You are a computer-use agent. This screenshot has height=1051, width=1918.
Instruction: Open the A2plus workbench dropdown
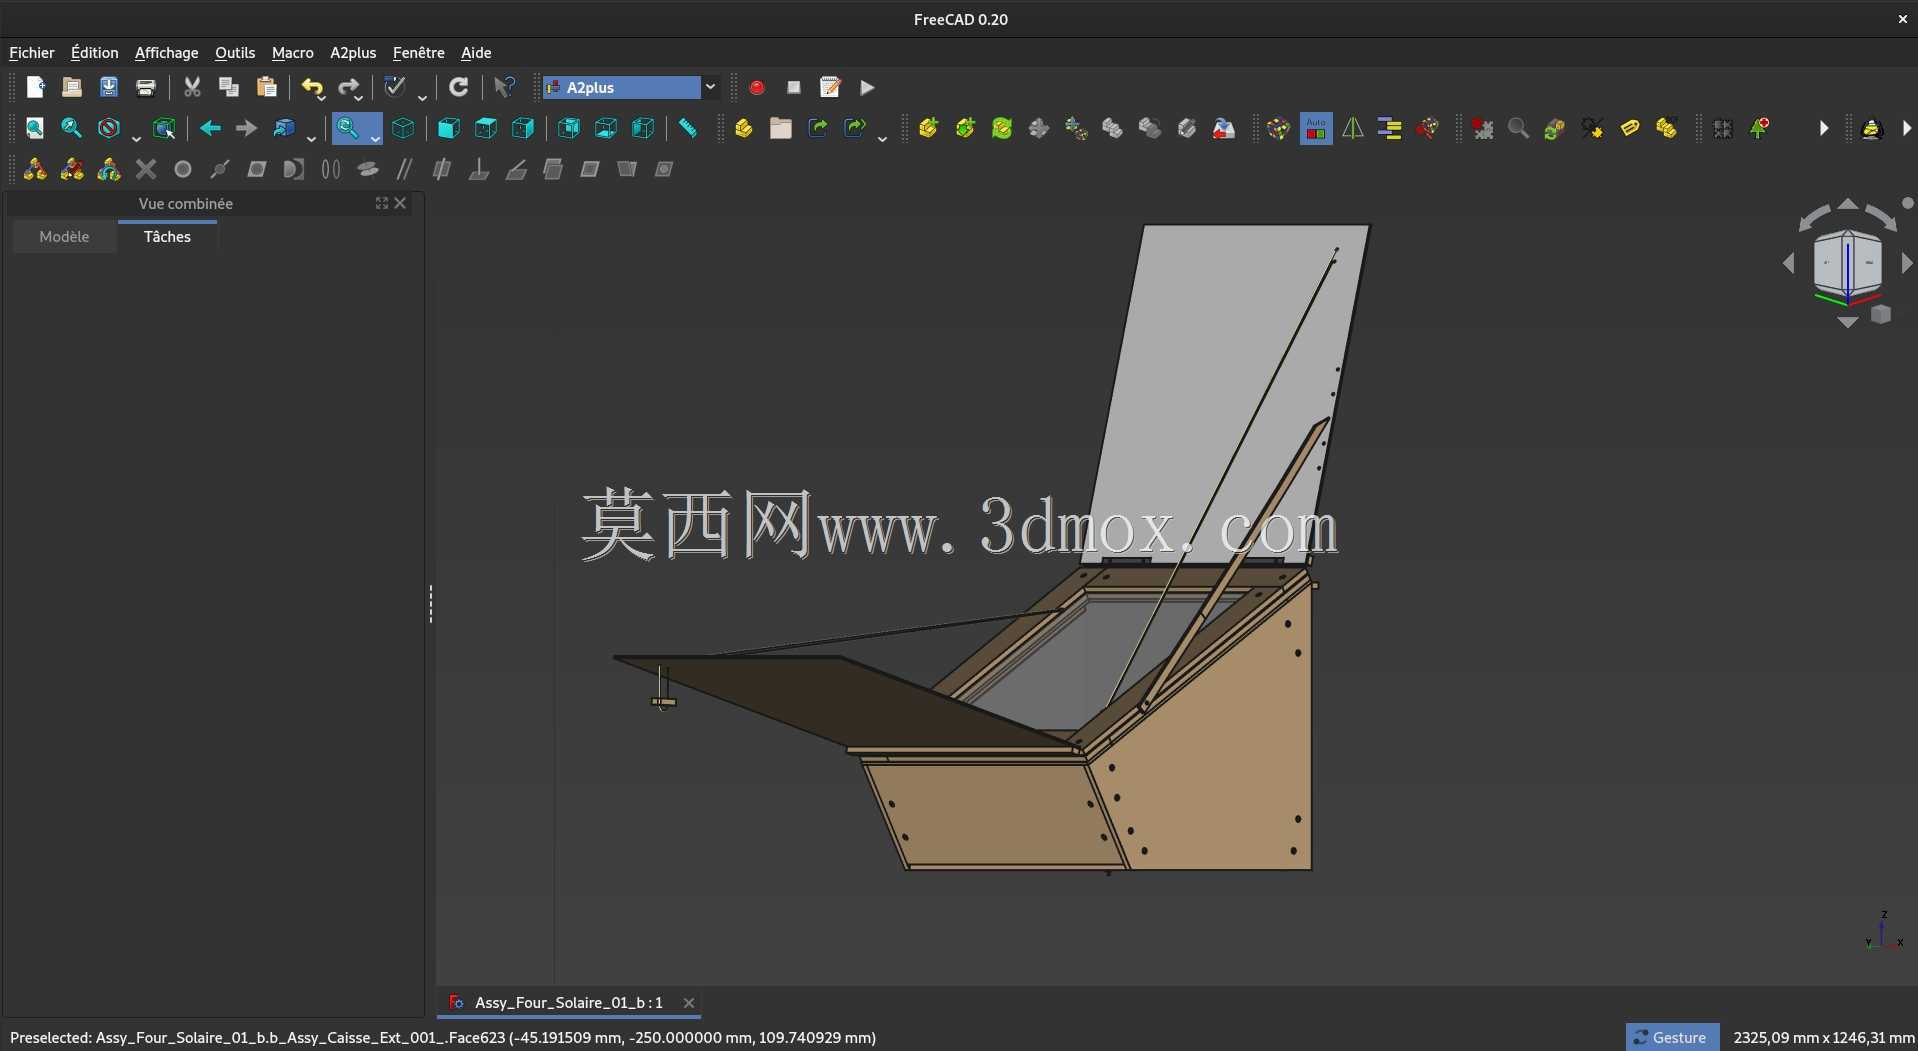(630, 88)
